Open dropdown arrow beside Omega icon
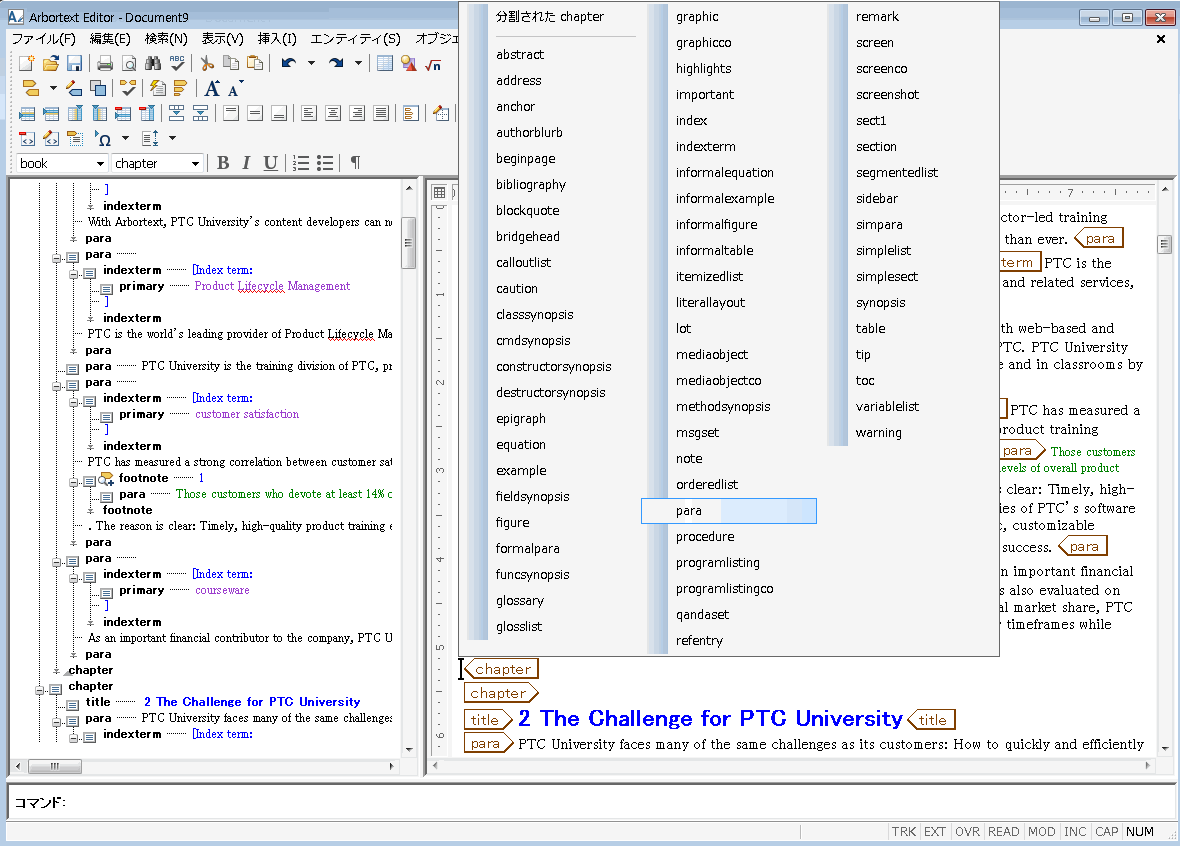The width and height of the screenshot is (1180, 846). [x=125, y=138]
